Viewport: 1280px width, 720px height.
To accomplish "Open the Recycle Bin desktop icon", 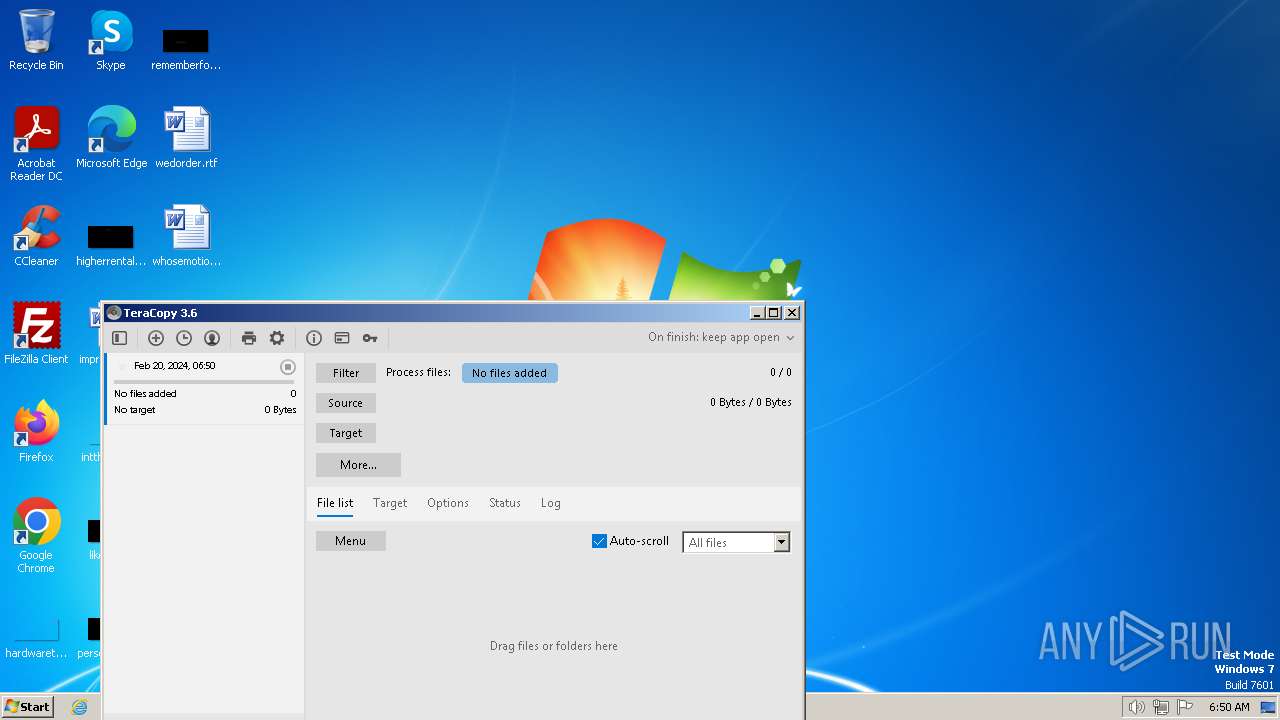I will pos(36,40).
